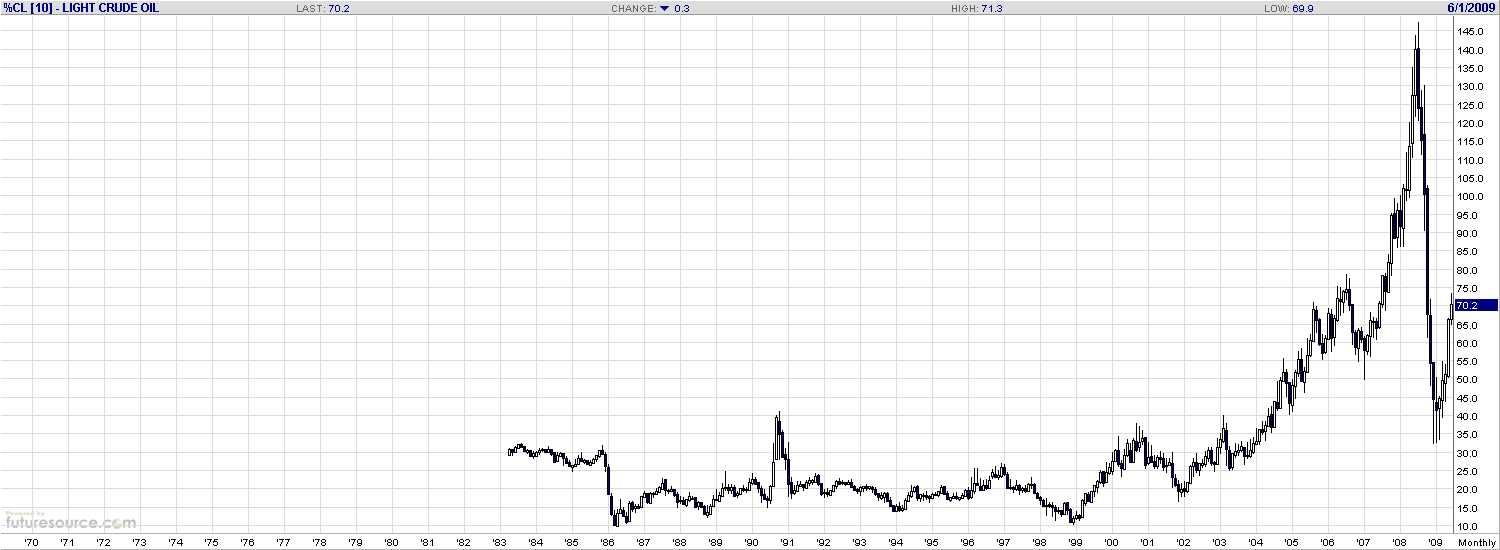The image size is (1500, 550).
Task: Click the '99 year axis label
Action: click(x=1075, y=542)
